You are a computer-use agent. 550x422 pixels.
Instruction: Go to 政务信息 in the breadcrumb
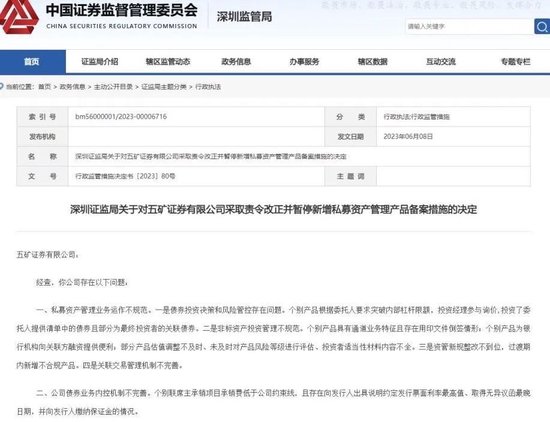(x=73, y=87)
